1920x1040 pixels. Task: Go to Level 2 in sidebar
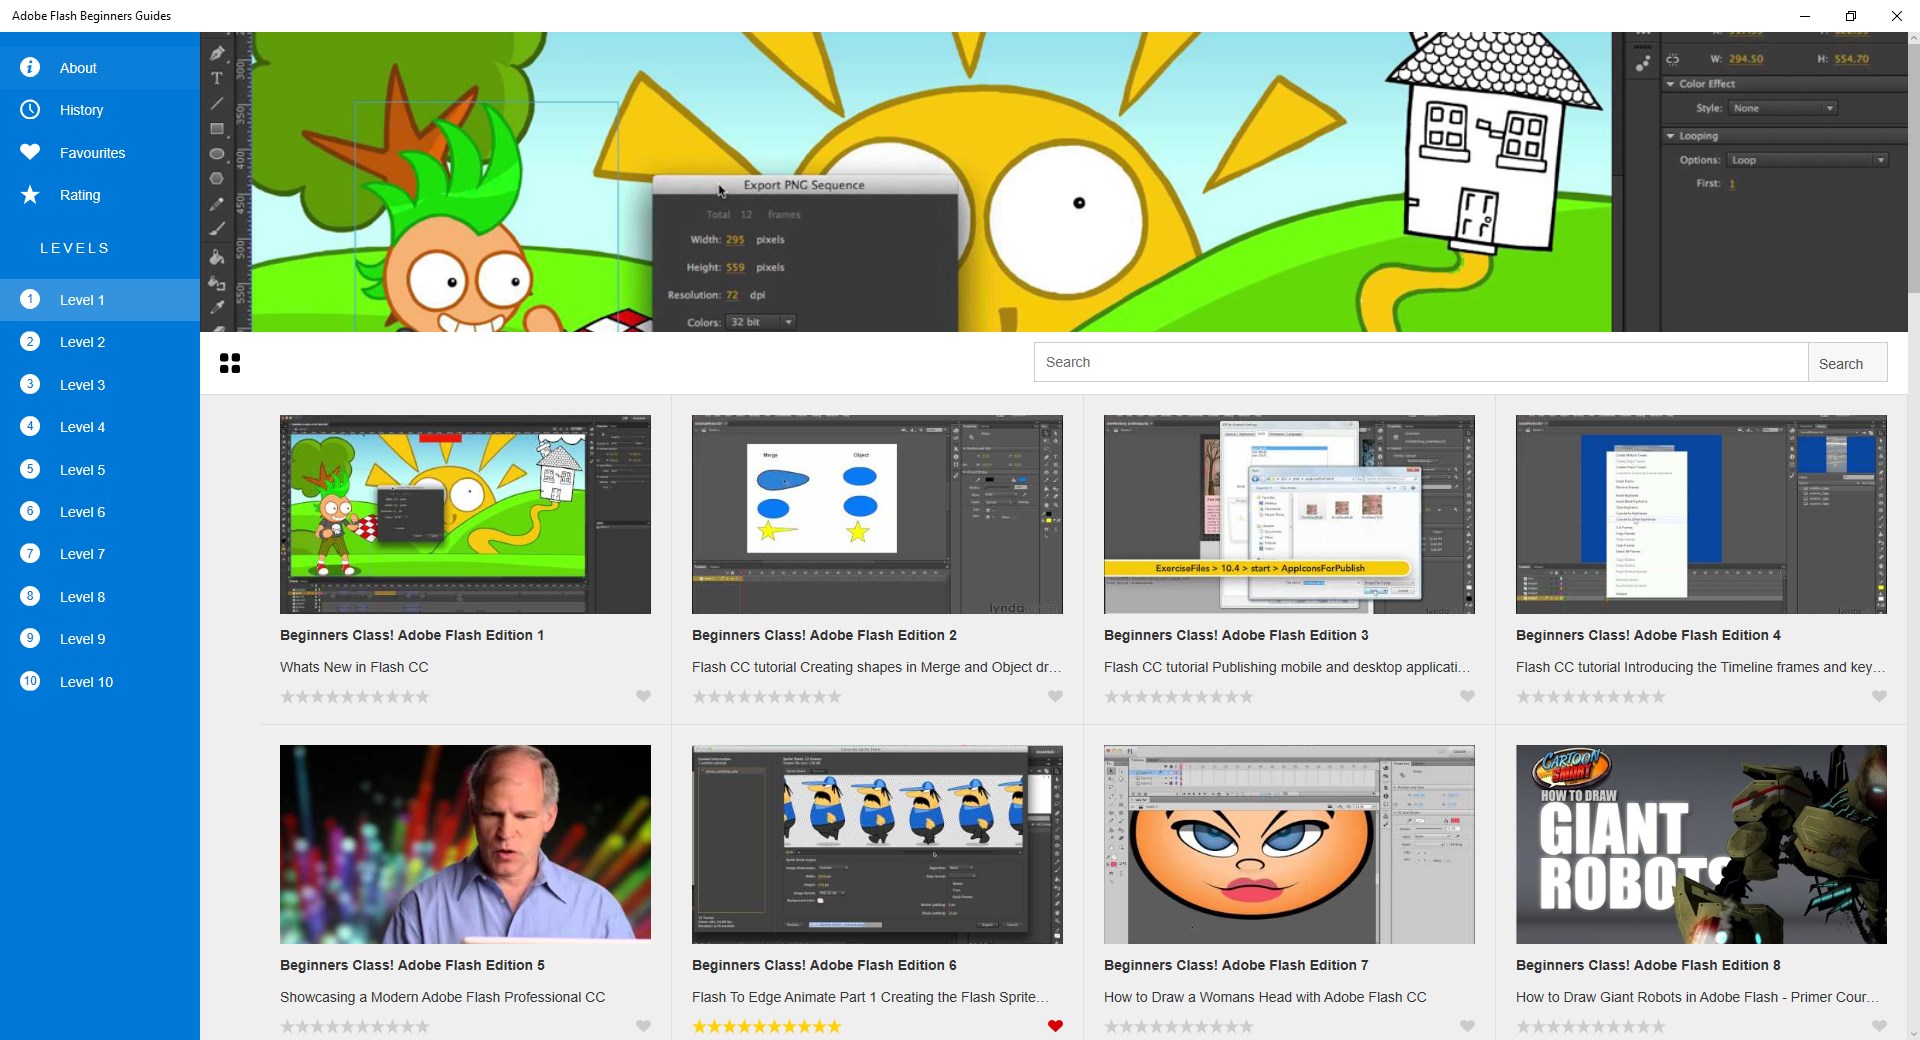click(100, 342)
